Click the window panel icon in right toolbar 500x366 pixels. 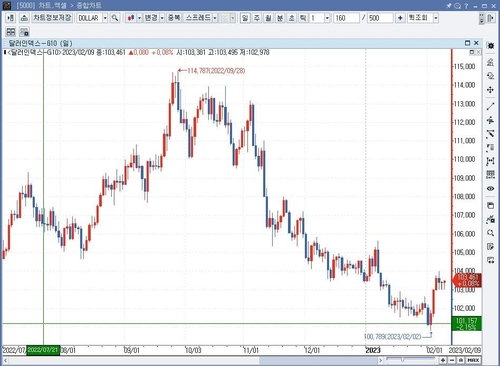[490, 205]
